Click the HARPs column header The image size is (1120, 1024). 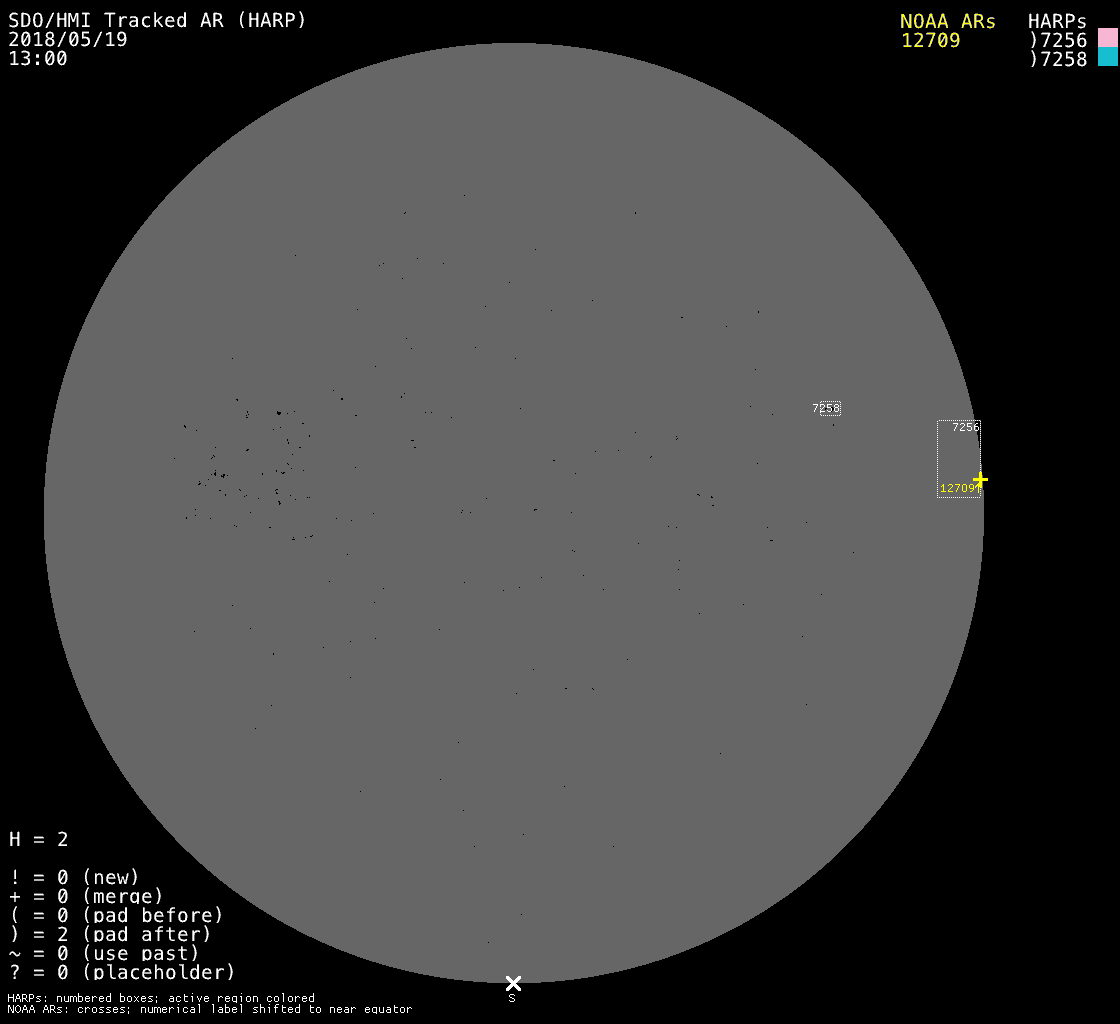click(x=1057, y=21)
